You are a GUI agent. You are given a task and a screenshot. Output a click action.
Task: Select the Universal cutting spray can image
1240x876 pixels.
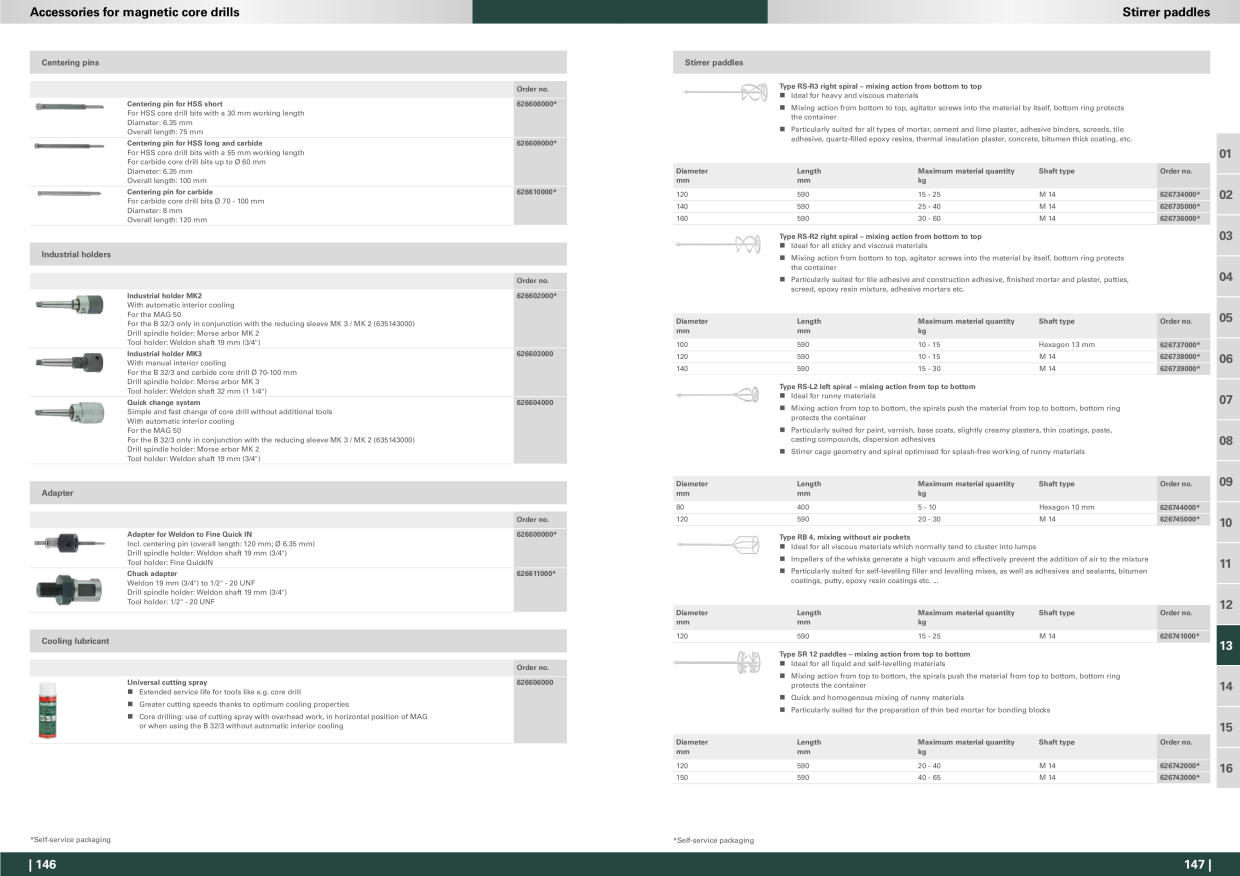coord(46,712)
